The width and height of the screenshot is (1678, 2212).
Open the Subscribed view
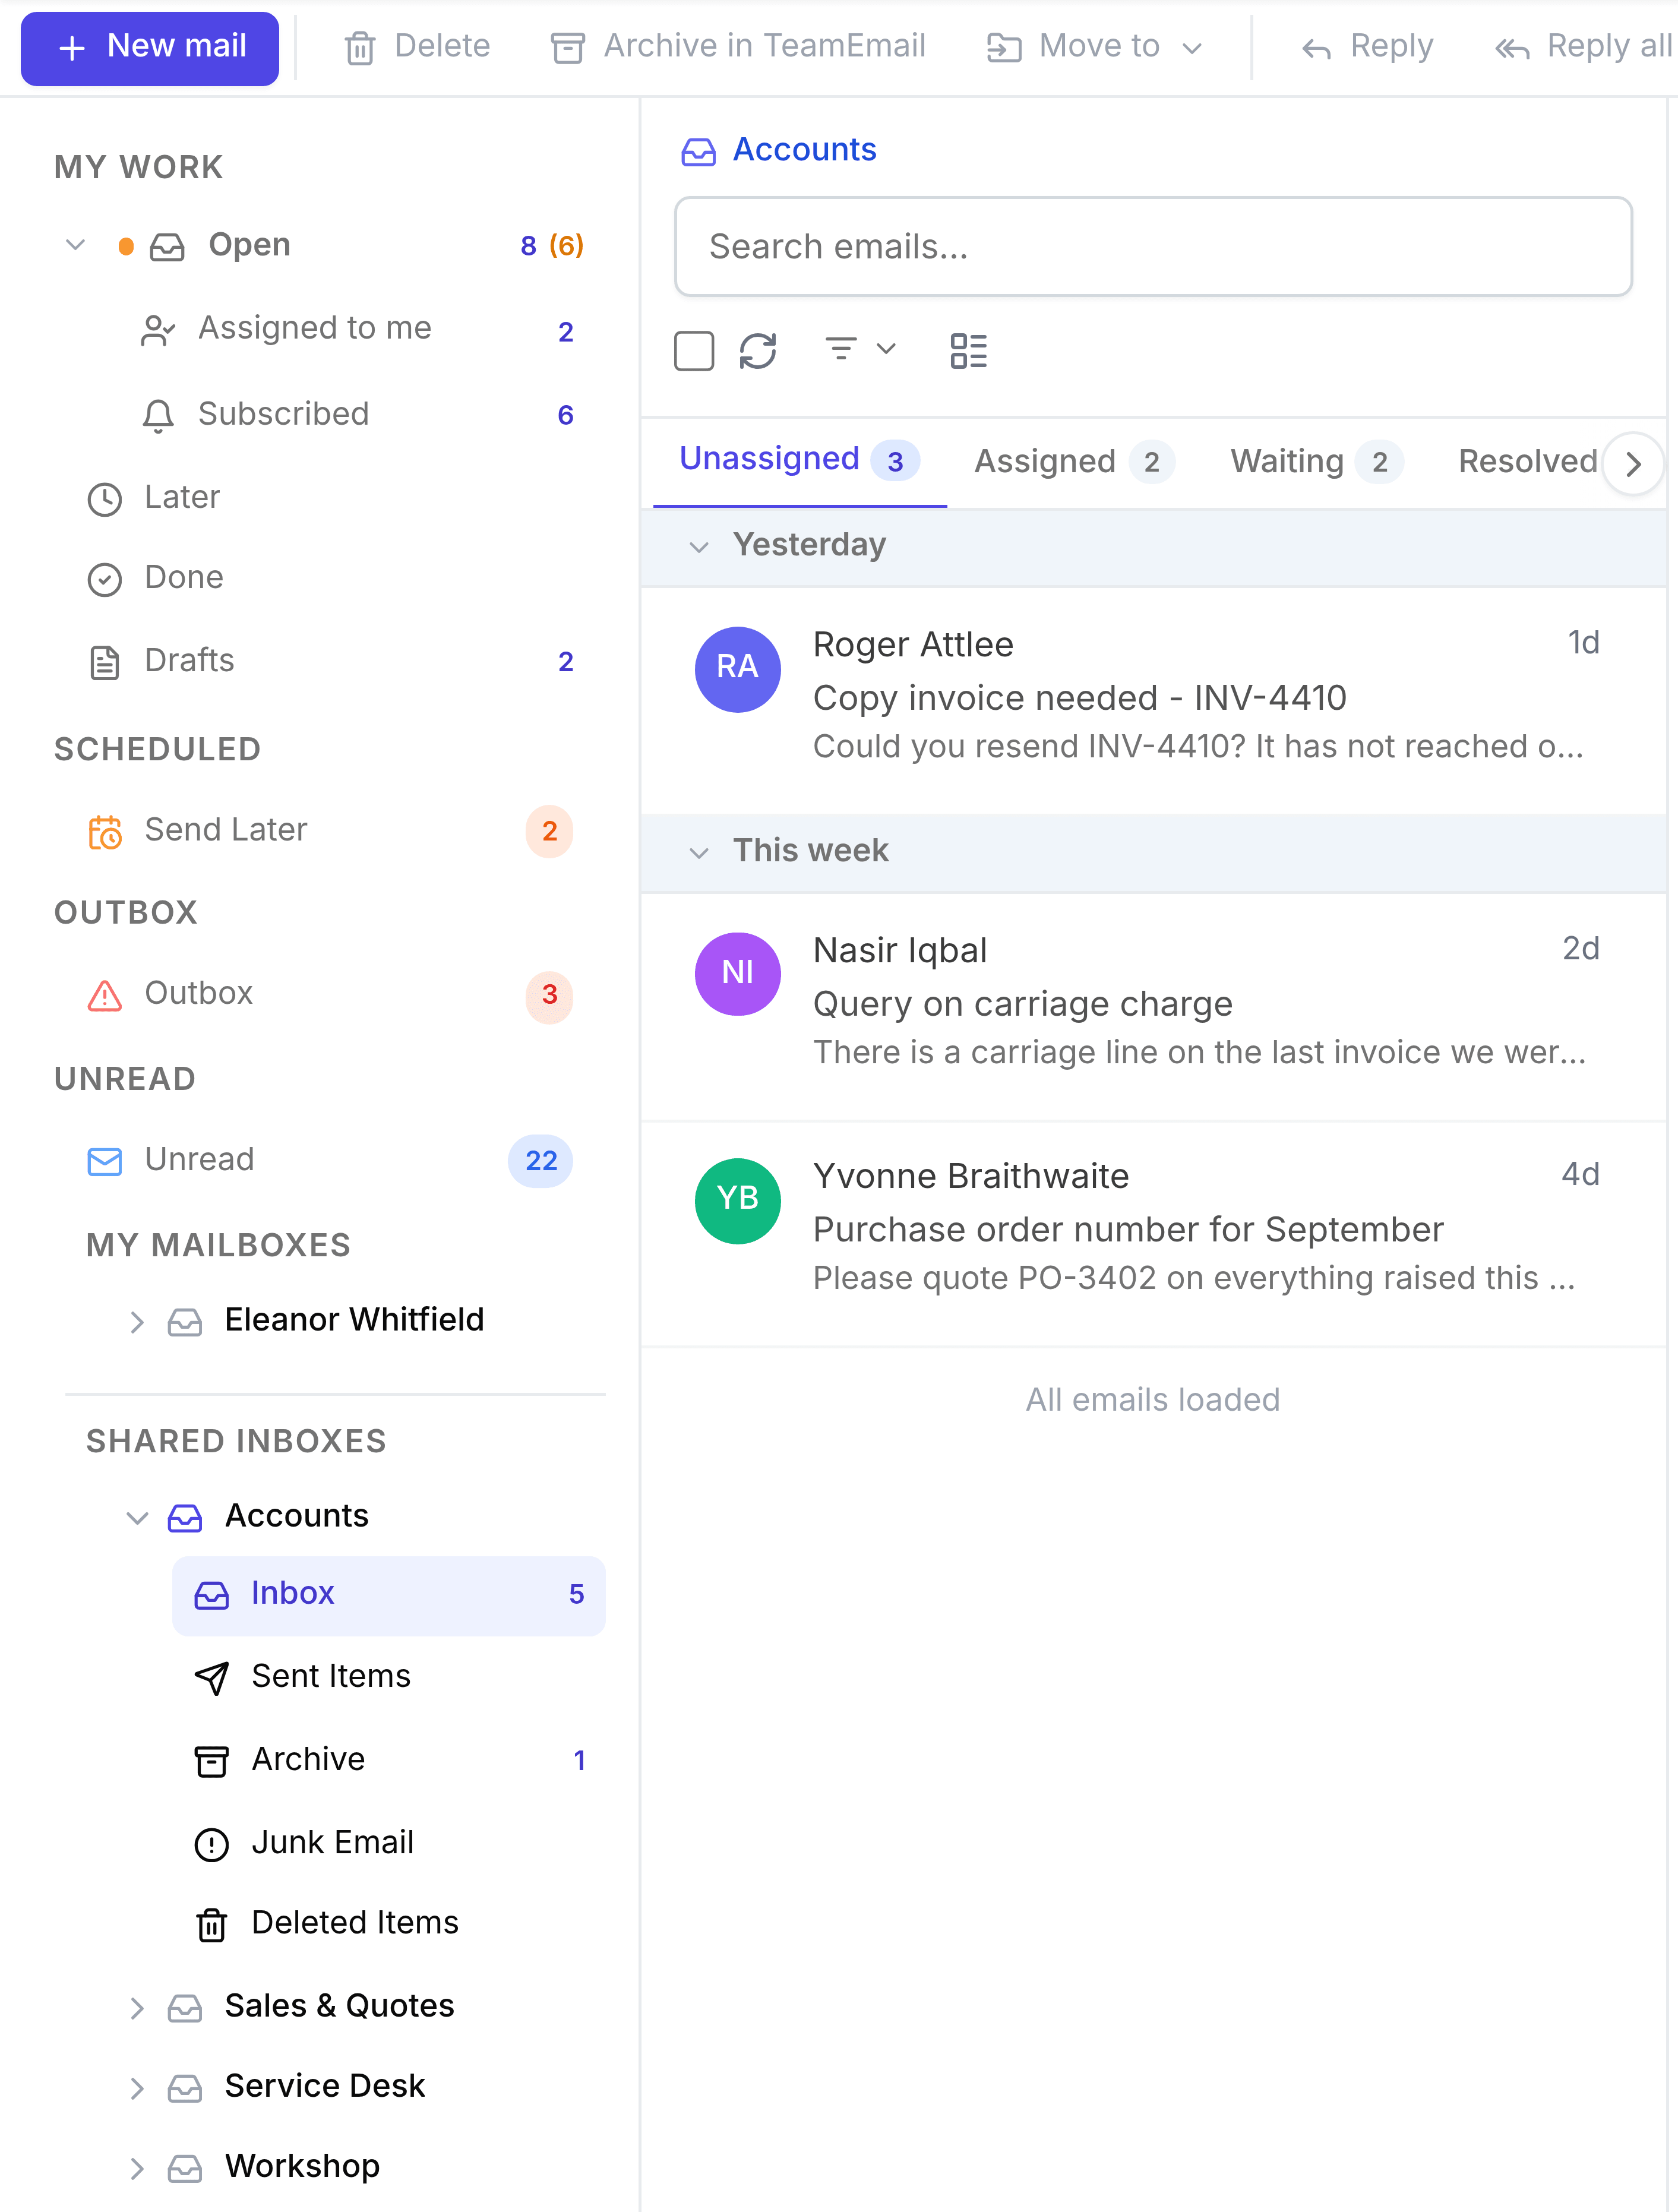[x=356, y=414]
